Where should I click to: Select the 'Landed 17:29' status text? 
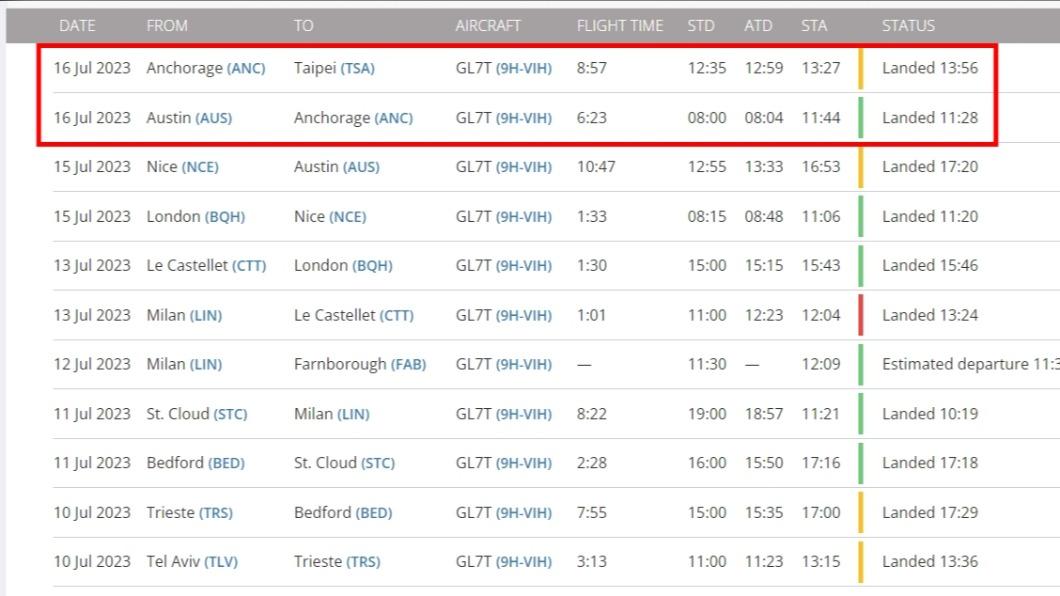(930, 512)
